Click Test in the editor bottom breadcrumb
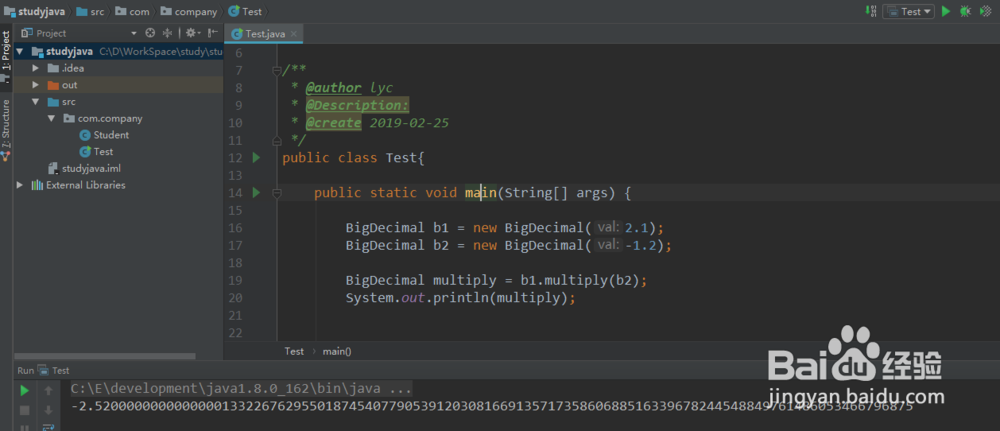Screen dimensions: 1000x431 click(294, 351)
